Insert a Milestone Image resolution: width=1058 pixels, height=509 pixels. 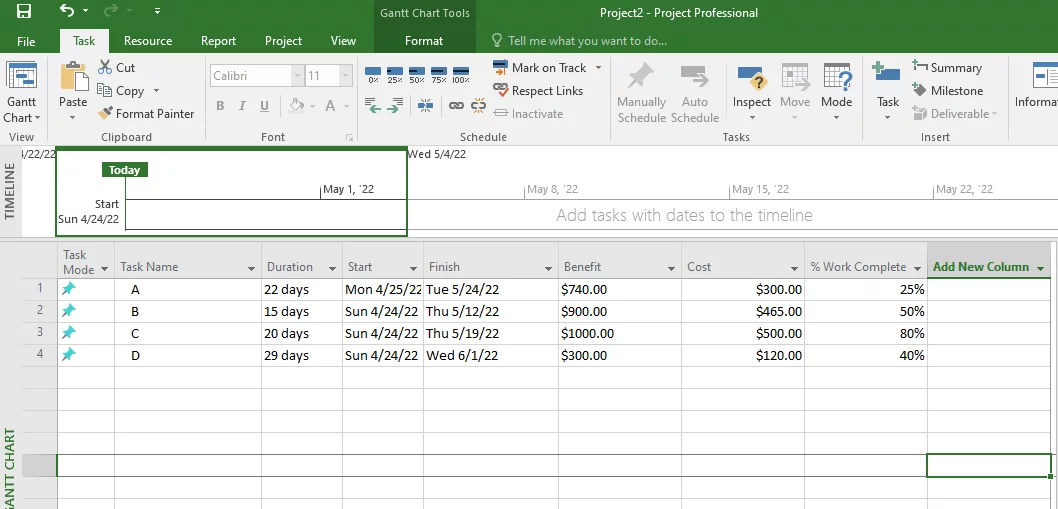click(x=946, y=91)
